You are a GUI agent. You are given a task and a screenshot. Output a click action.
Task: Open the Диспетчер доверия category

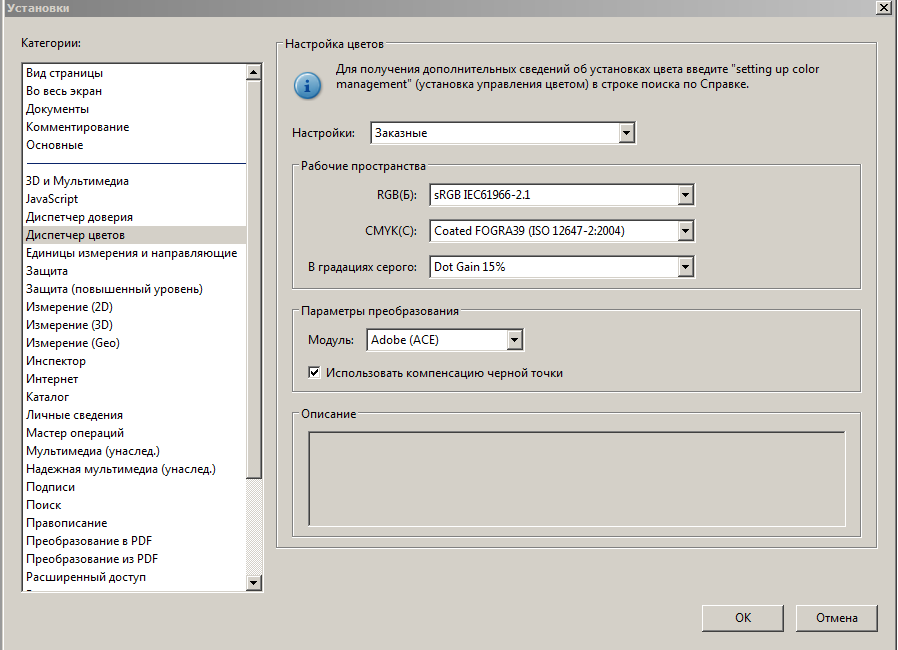(x=79, y=217)
